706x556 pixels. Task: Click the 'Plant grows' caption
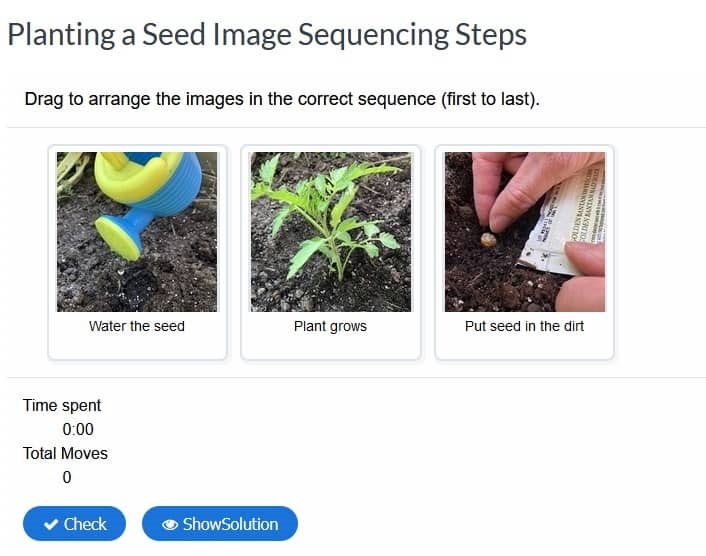coord(330,326)
